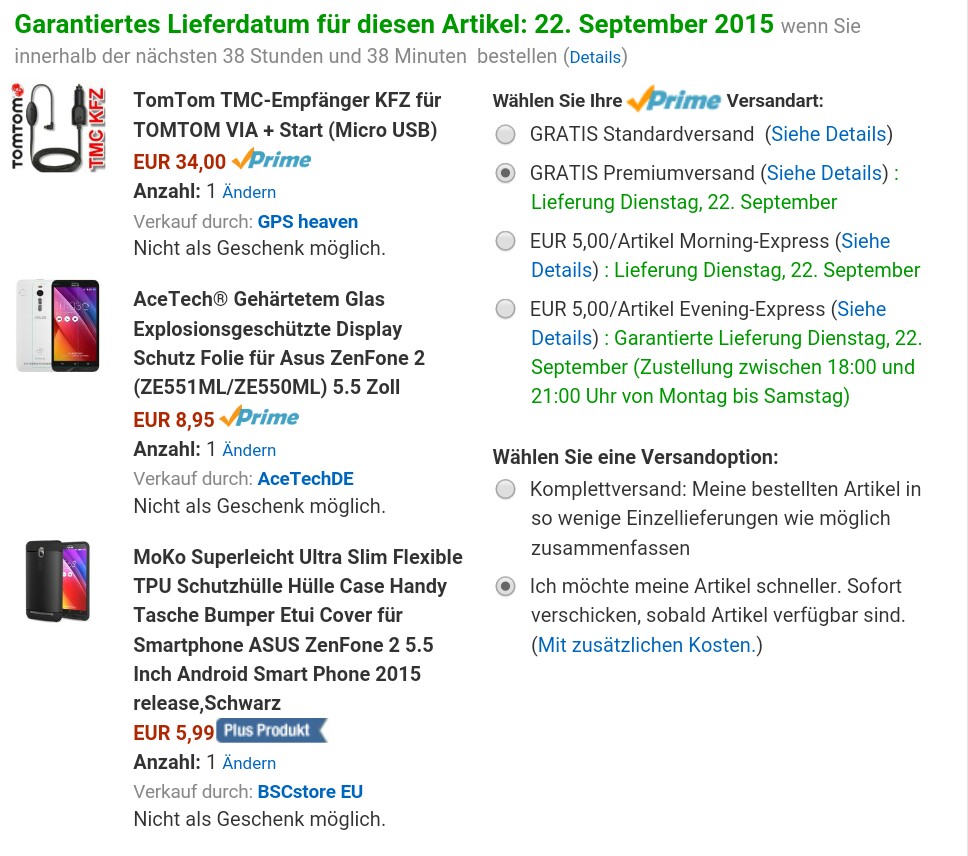This screenshot has height=856, width=968.
Task: Click Ändern for the TomTom item quantity
Action: pyautogui.click(x=249, y=192)
